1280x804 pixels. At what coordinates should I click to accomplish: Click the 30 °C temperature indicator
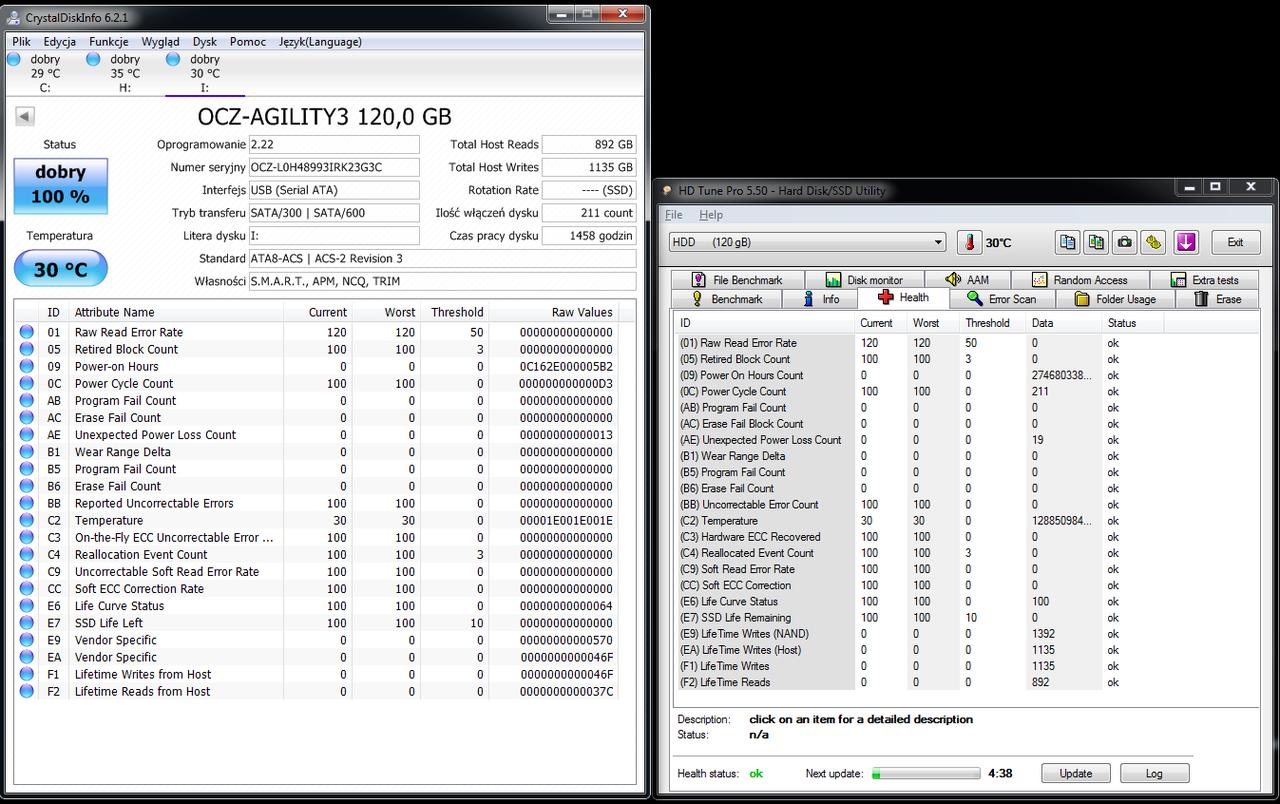pos(60,269)
